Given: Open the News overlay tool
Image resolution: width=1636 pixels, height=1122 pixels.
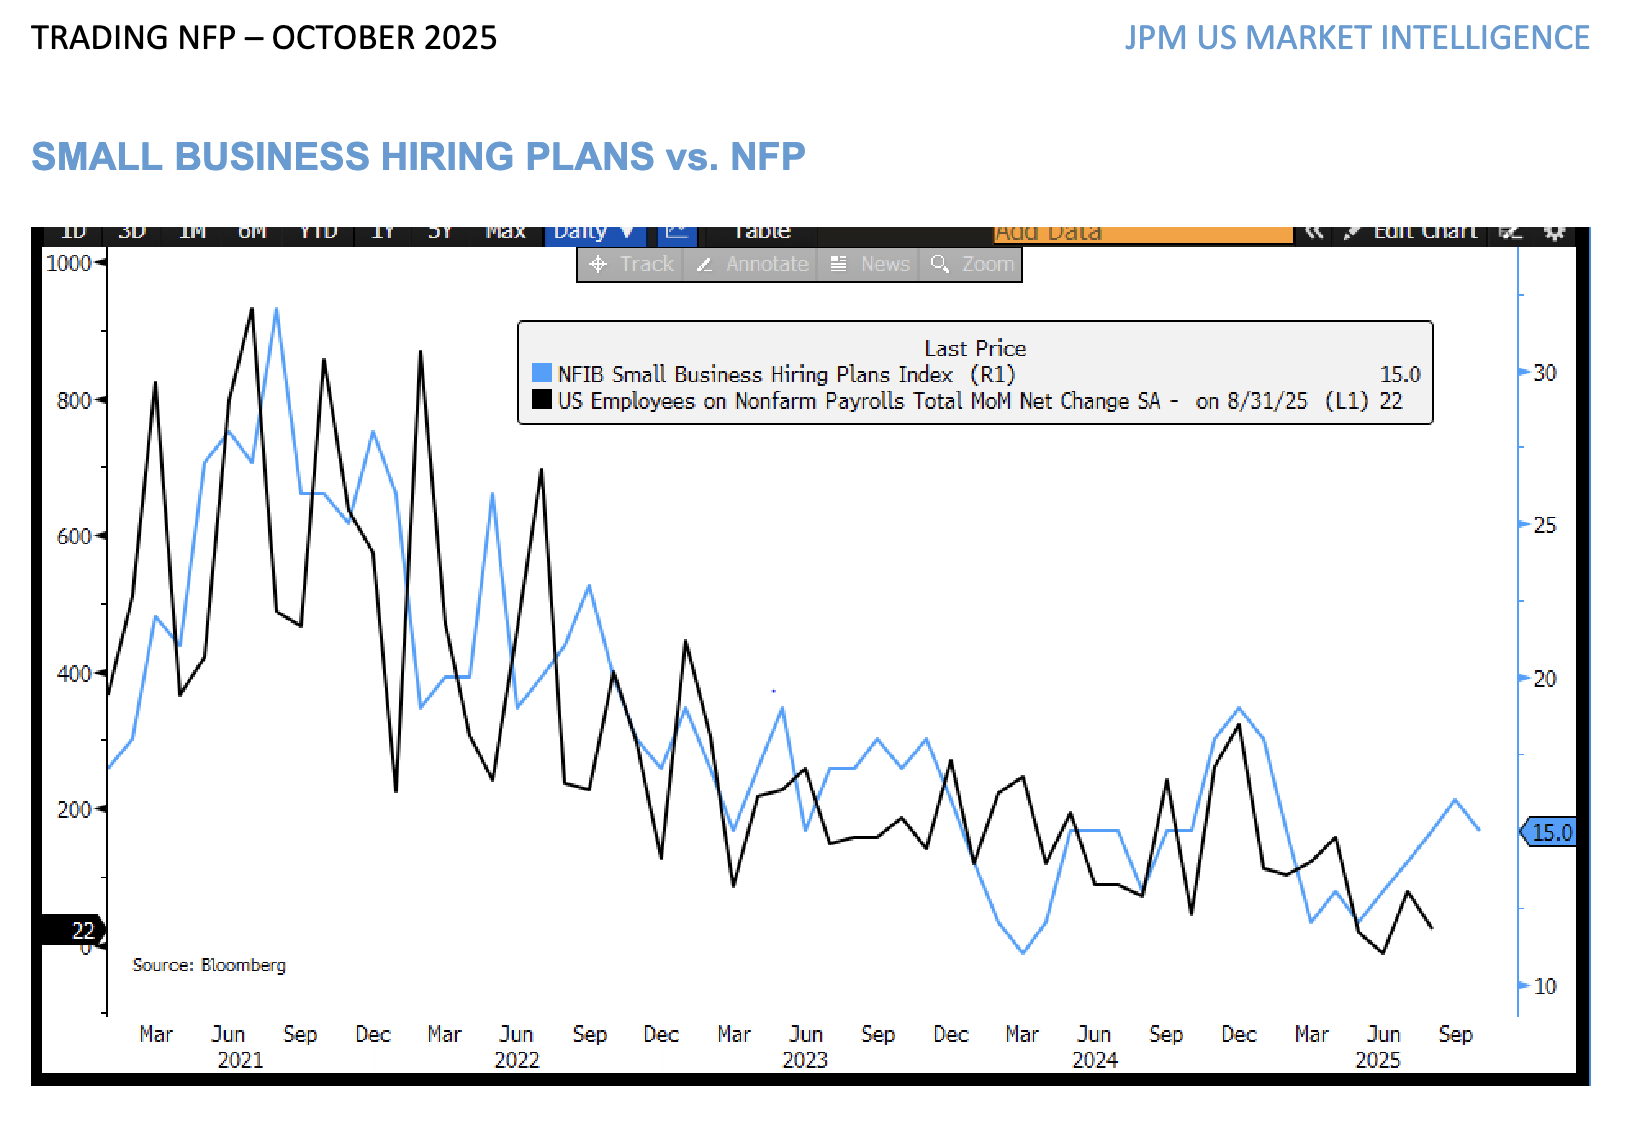Looking at the screenshot, I should (870, 265).
